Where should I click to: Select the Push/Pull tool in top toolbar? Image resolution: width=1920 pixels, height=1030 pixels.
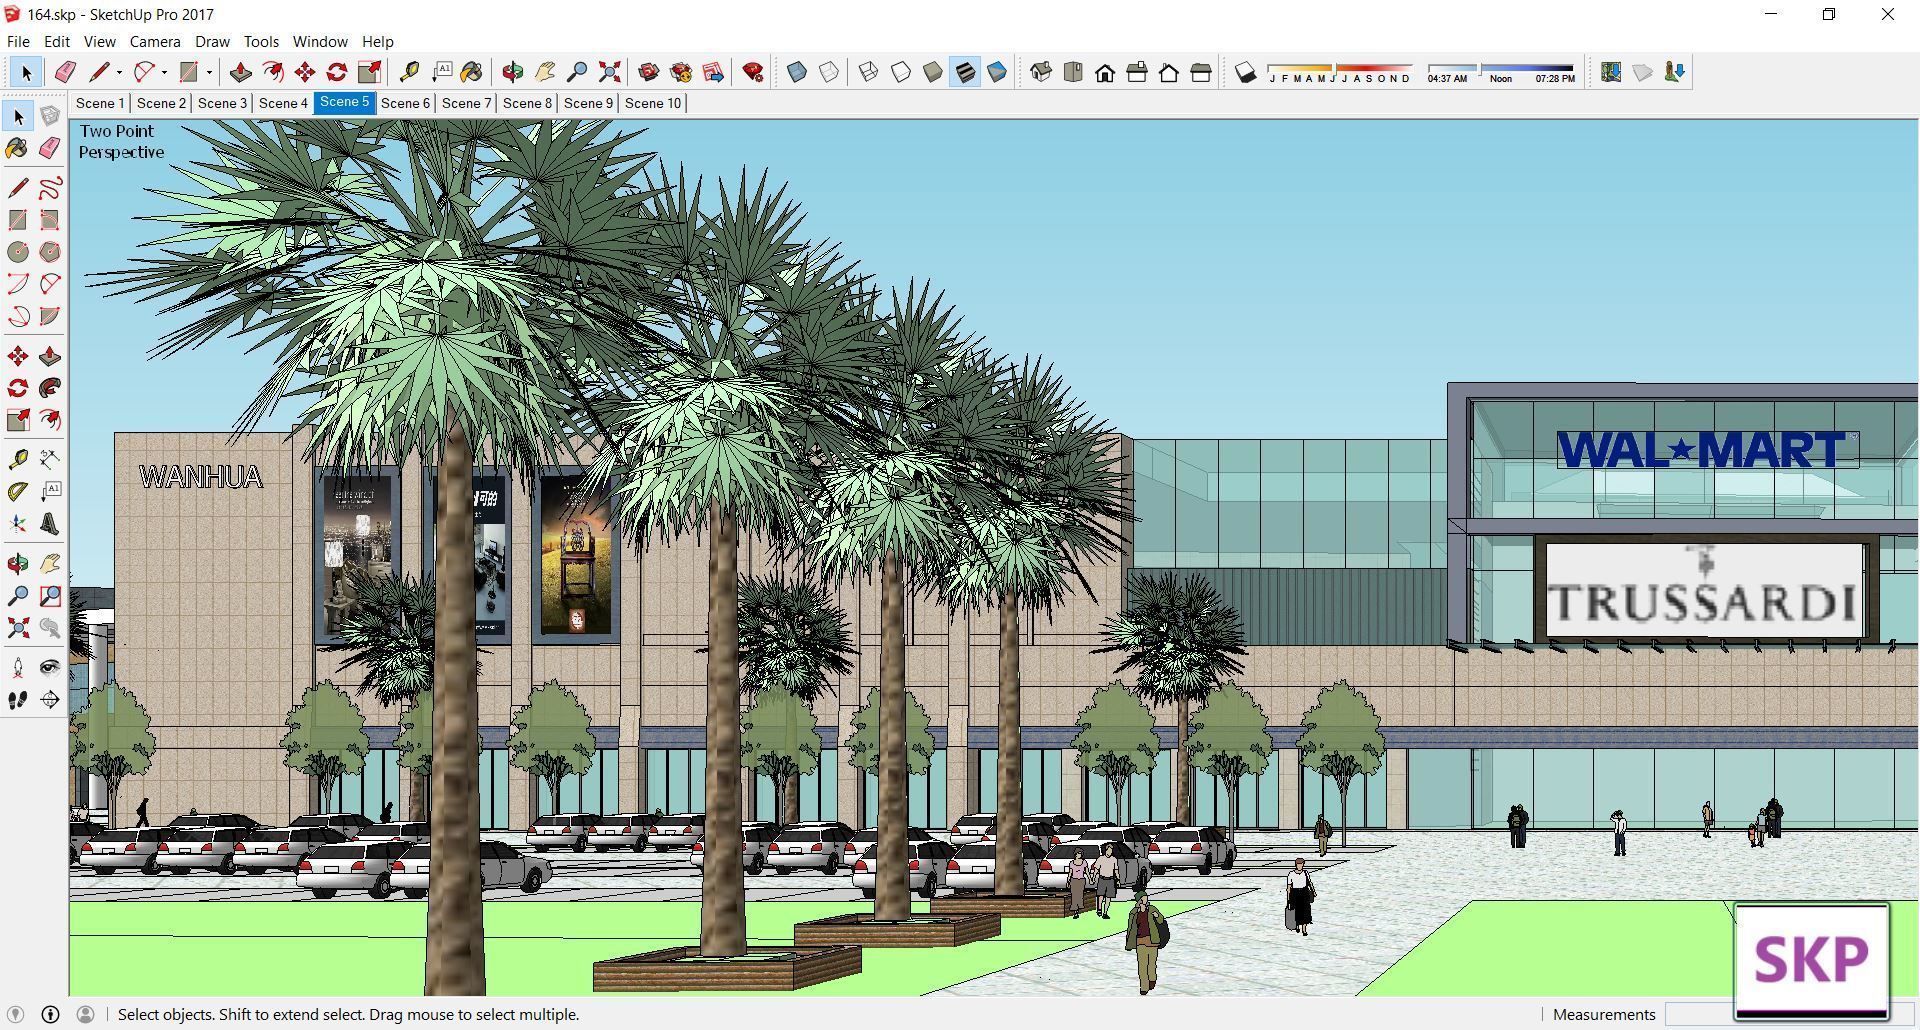click(240, 72)
